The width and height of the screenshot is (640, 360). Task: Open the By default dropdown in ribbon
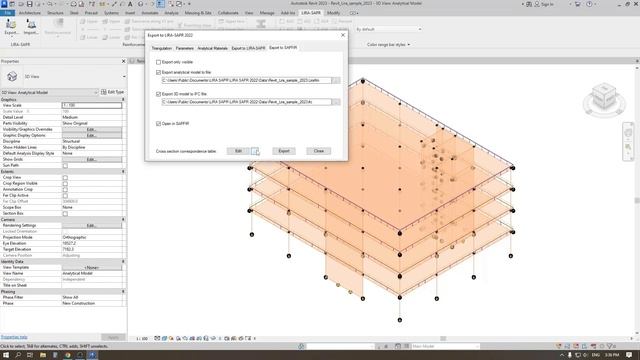[388, 29]
